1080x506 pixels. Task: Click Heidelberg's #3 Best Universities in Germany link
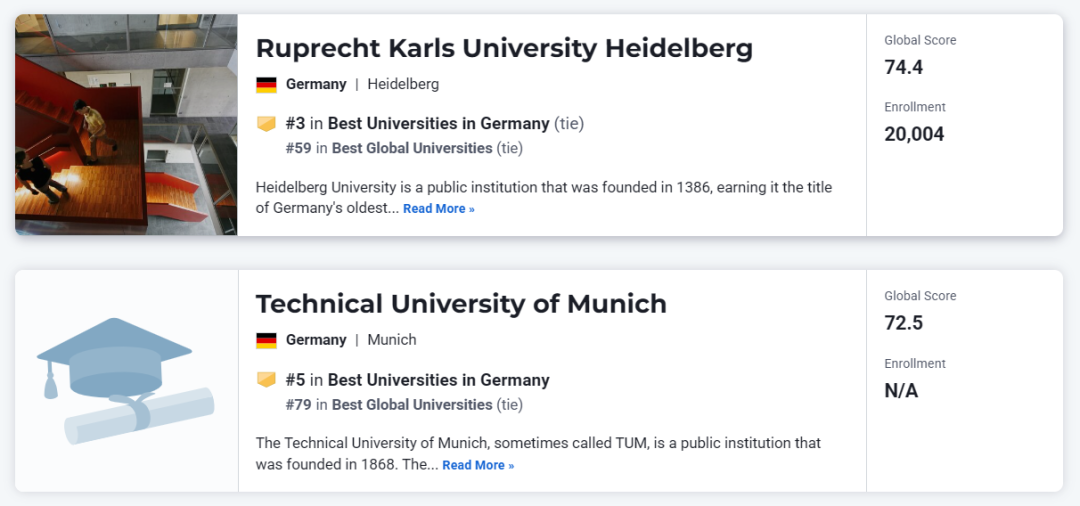[x=438, y=124]
